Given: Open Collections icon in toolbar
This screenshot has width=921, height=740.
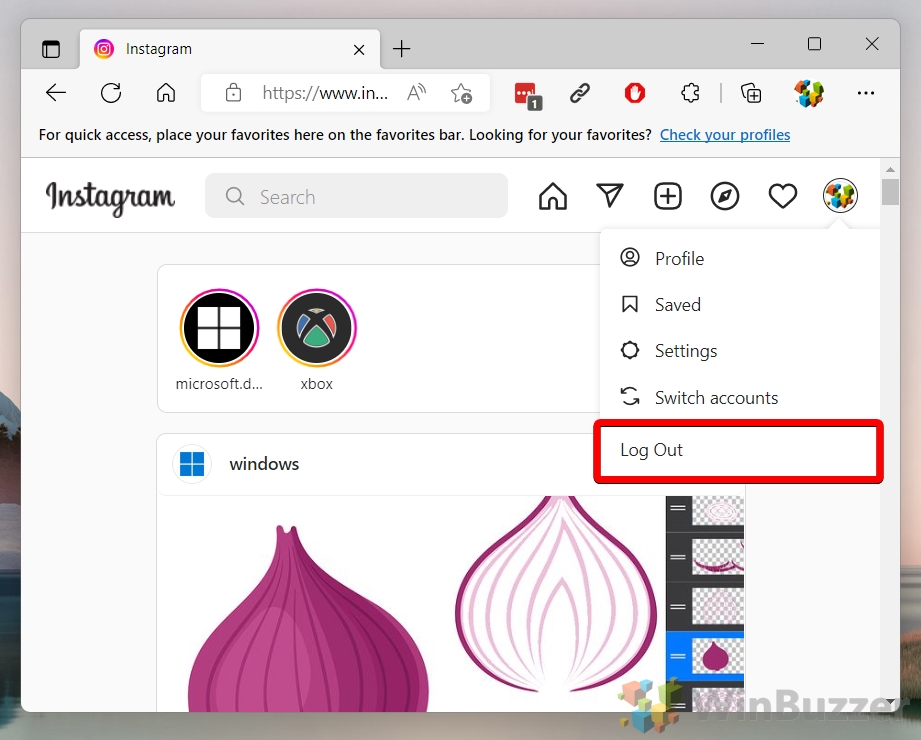Looking at the screenshot, I should coord(751,93).
